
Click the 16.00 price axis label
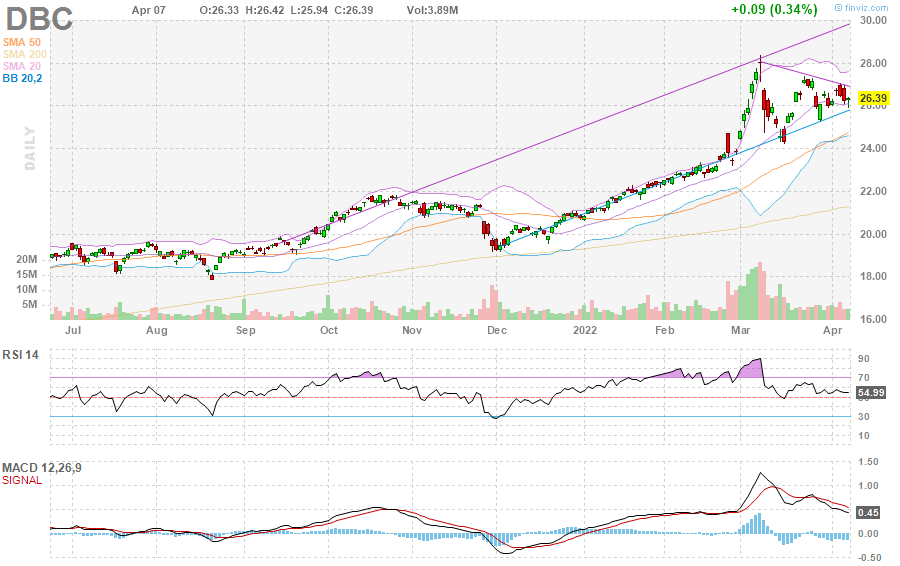(873, 319)
